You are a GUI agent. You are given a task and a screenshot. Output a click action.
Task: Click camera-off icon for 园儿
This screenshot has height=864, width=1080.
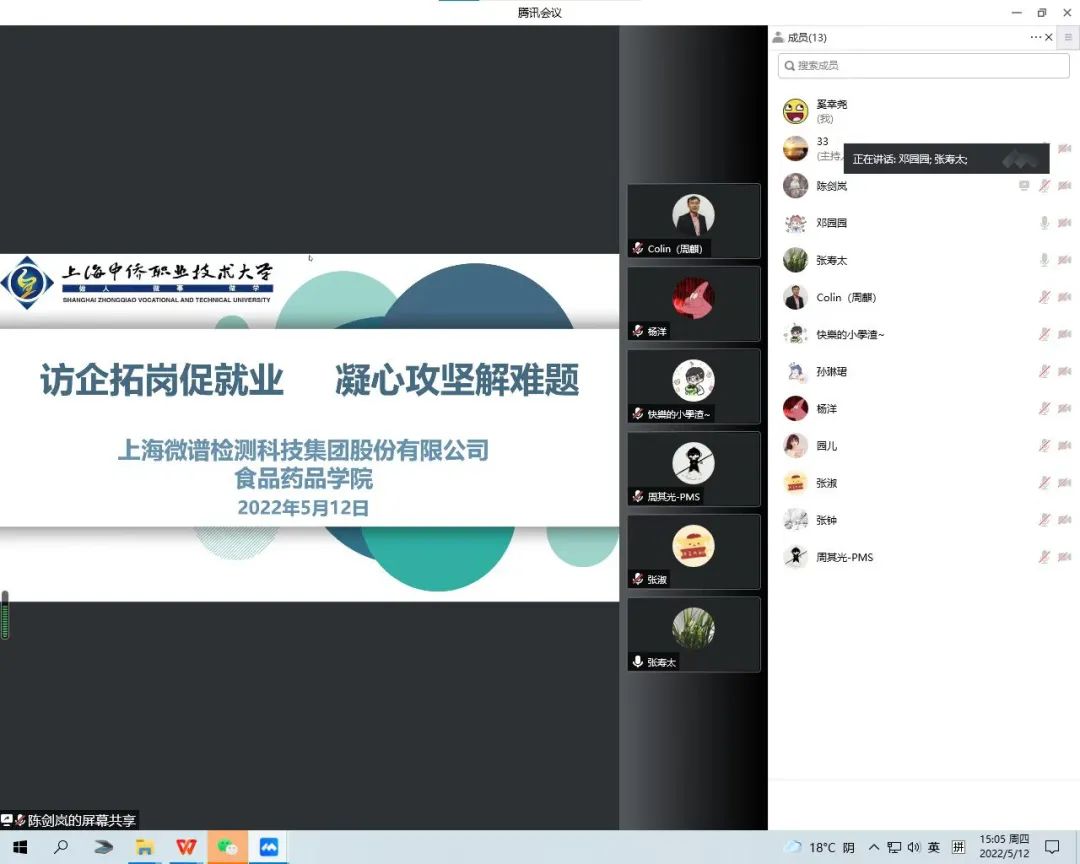[x=1064, y=446]
